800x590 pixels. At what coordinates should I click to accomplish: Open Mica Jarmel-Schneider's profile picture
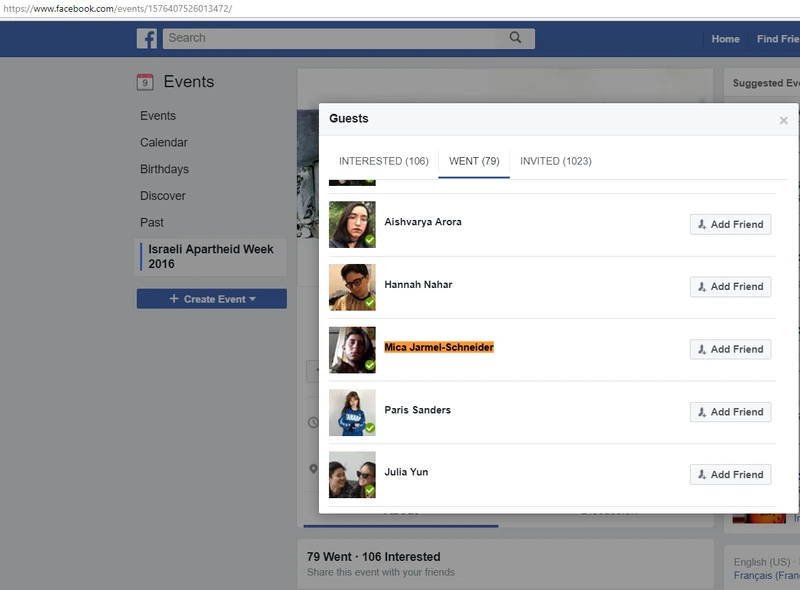[x=352, y=350]
